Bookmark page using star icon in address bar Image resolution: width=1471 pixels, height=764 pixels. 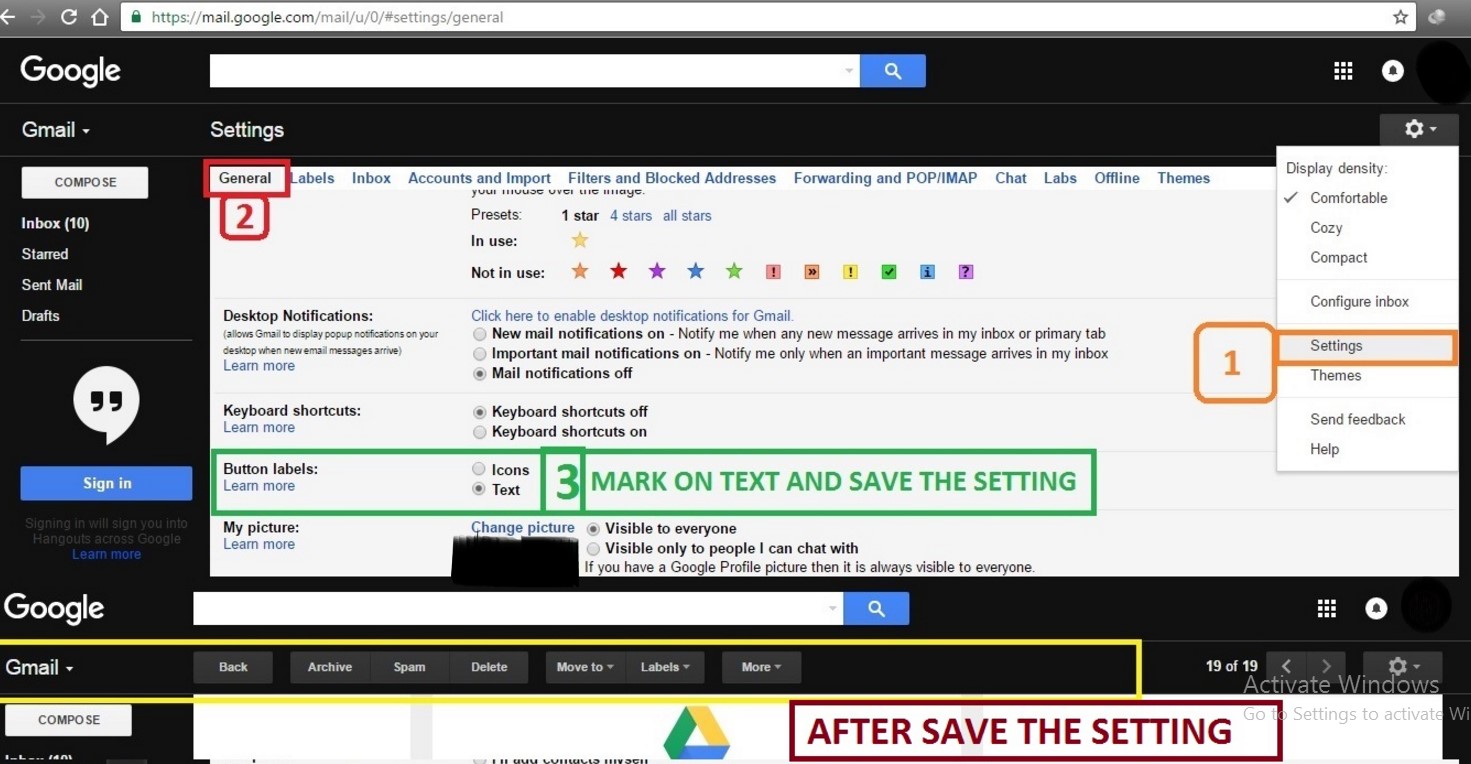pyautogui.click(x=1400, y=17)
